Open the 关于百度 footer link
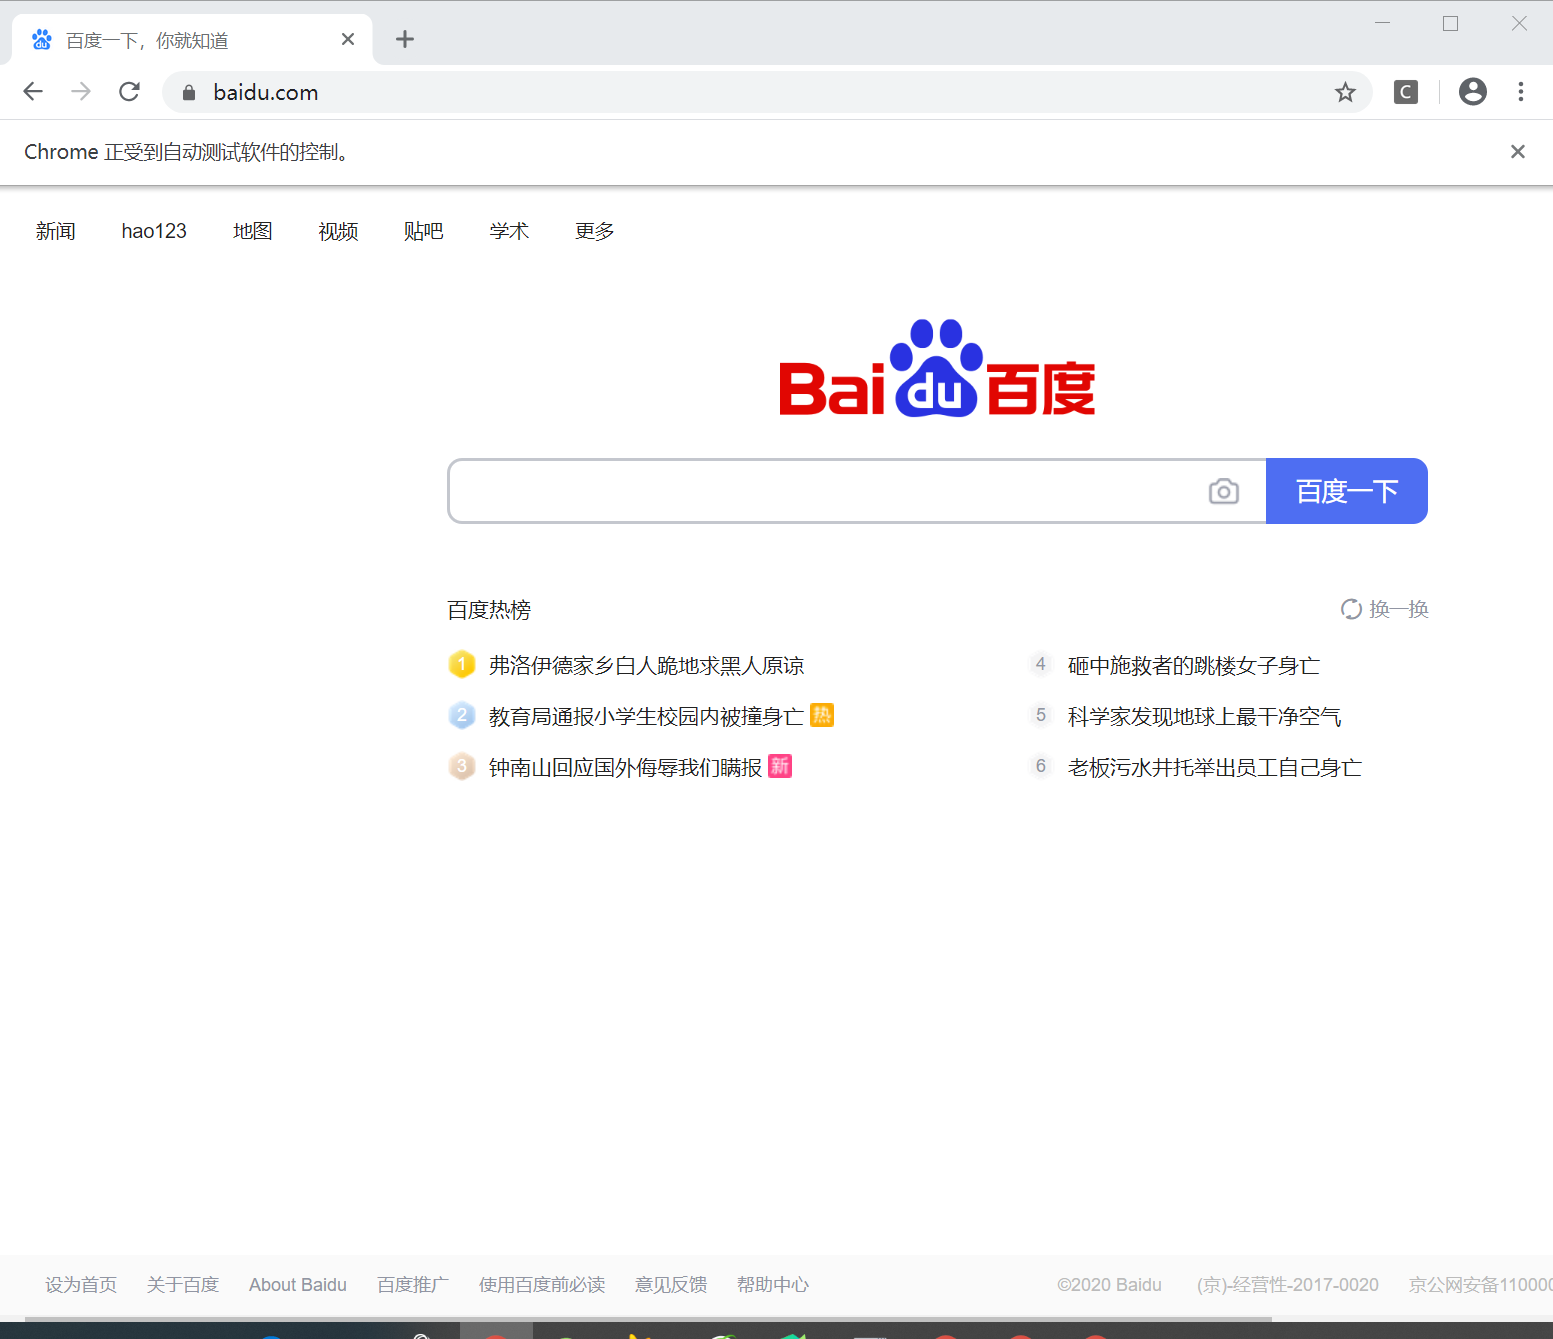Screen dimensions: 1553x1339 183,1285
